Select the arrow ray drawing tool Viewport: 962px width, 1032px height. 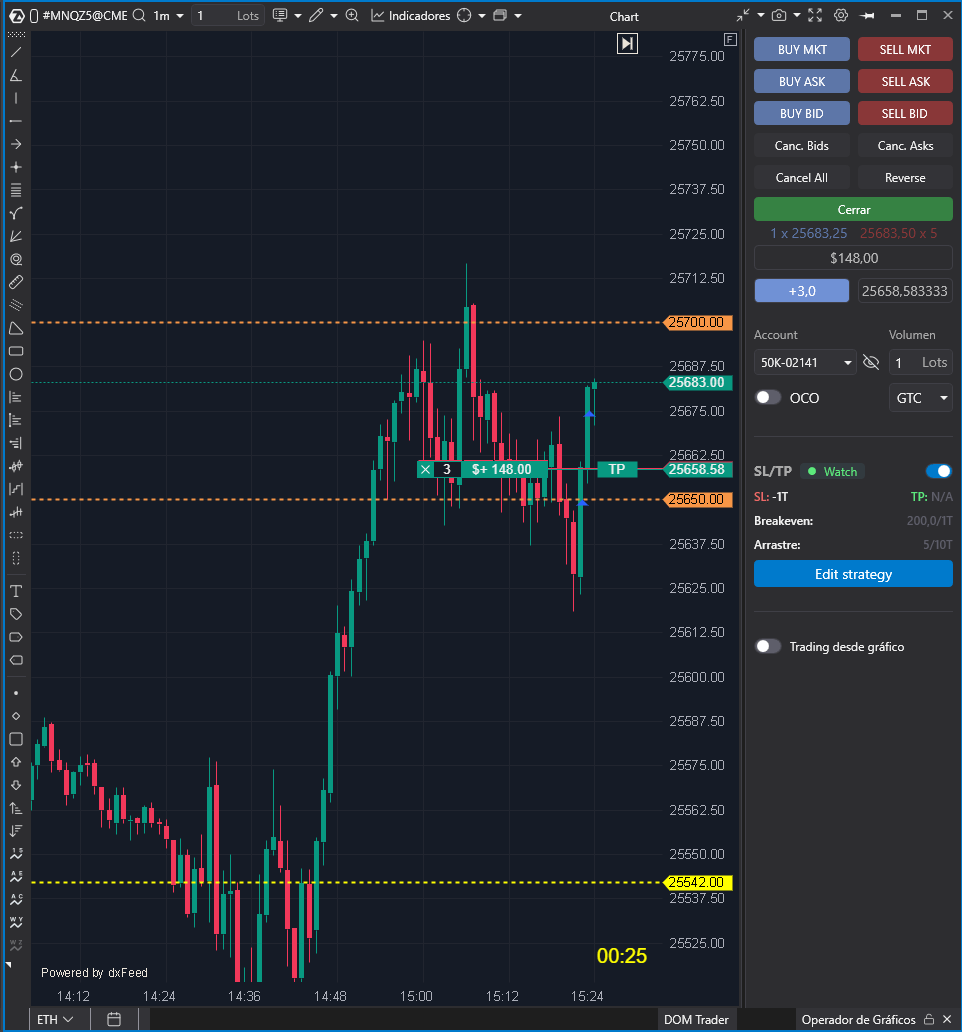16,144
